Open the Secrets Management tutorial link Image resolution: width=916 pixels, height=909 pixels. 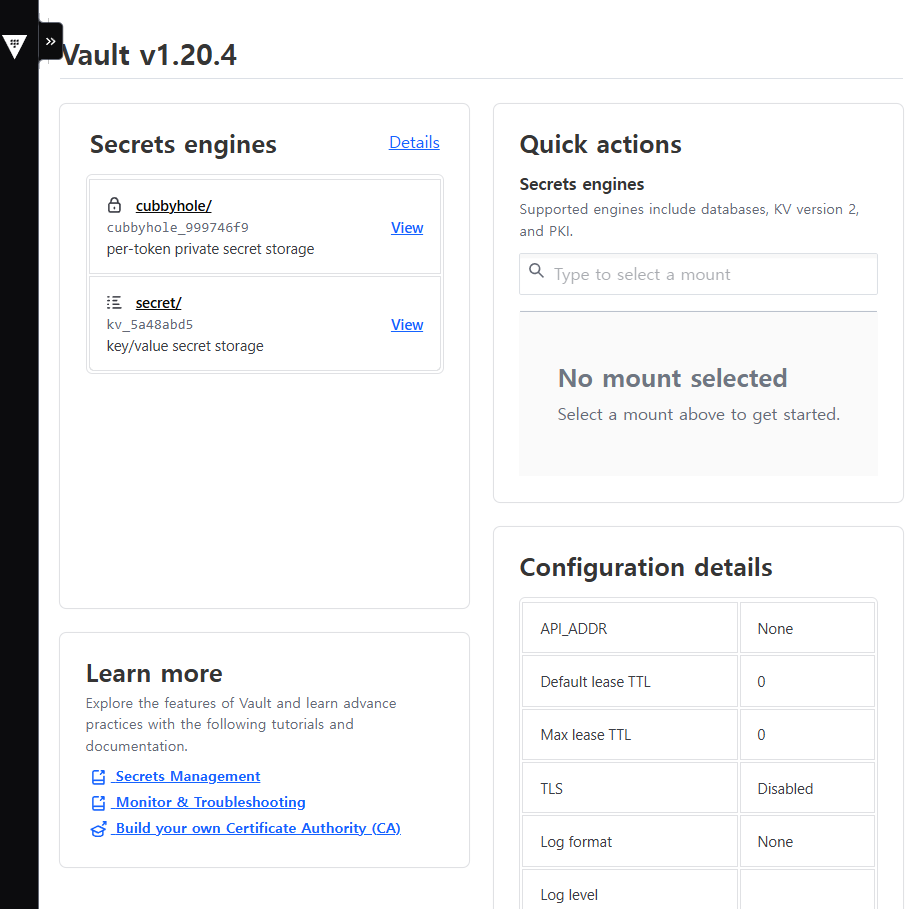click(x=188, y=776)
